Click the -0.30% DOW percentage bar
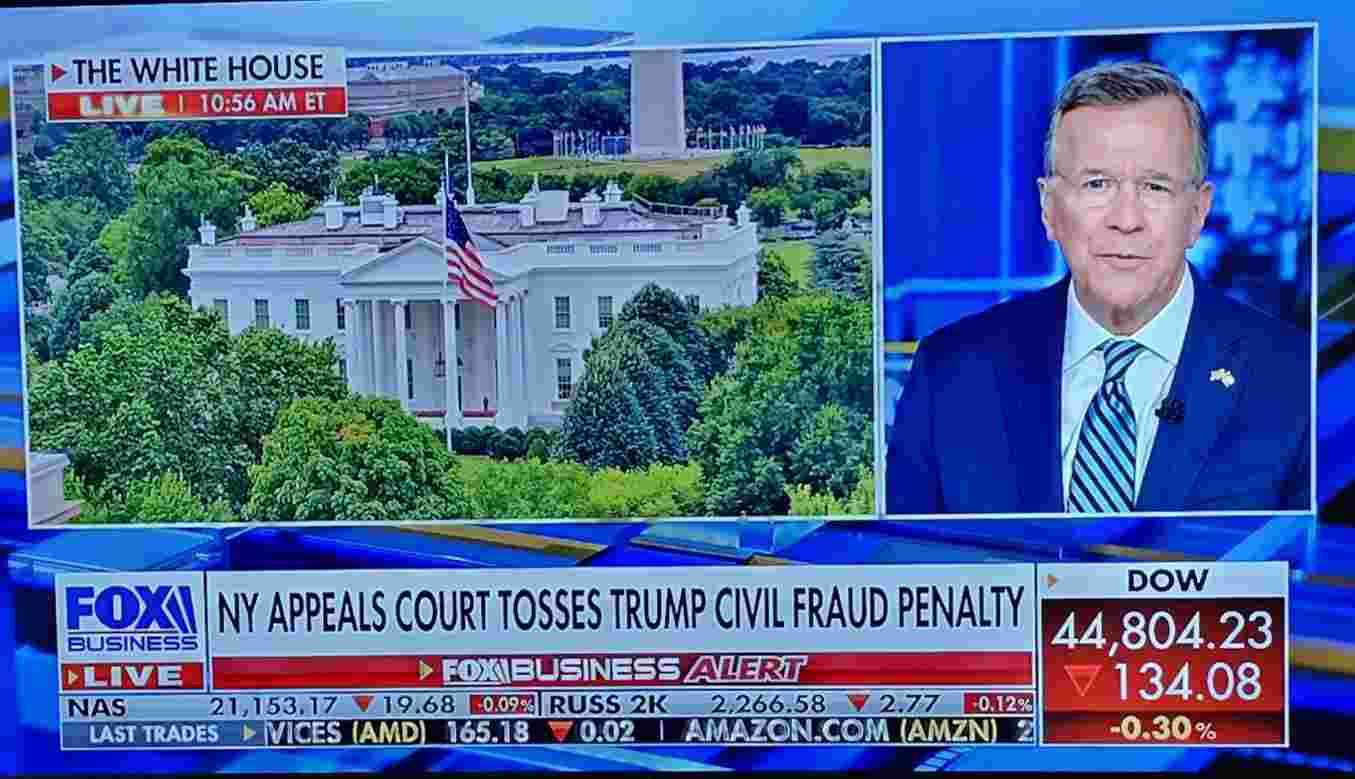Viewport: 1355px width, 779px height. click(x=1163, y=729)
